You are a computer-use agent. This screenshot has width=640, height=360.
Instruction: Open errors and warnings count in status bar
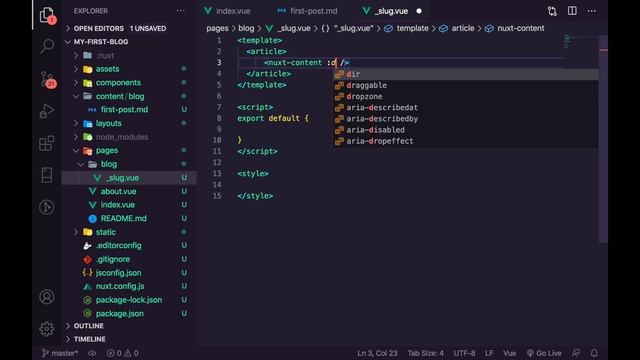coord(122,353)
